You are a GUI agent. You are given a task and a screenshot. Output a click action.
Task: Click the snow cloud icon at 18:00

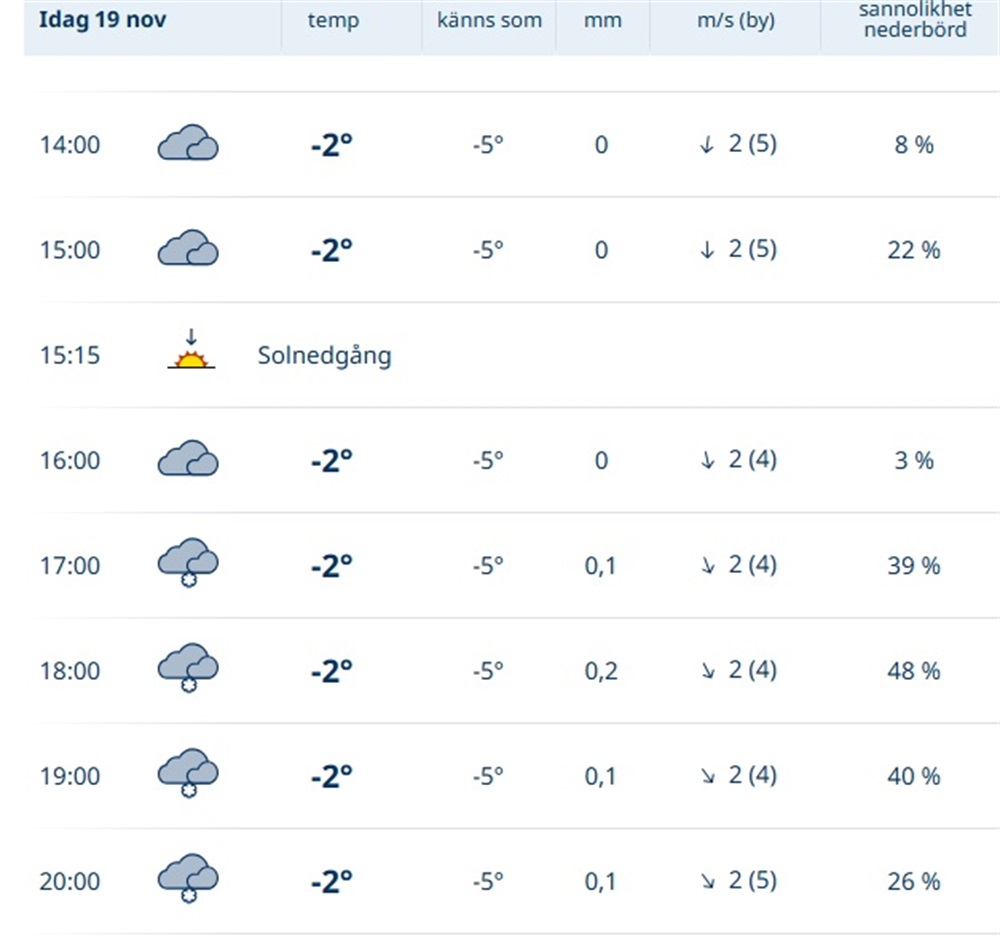point(188,669)
